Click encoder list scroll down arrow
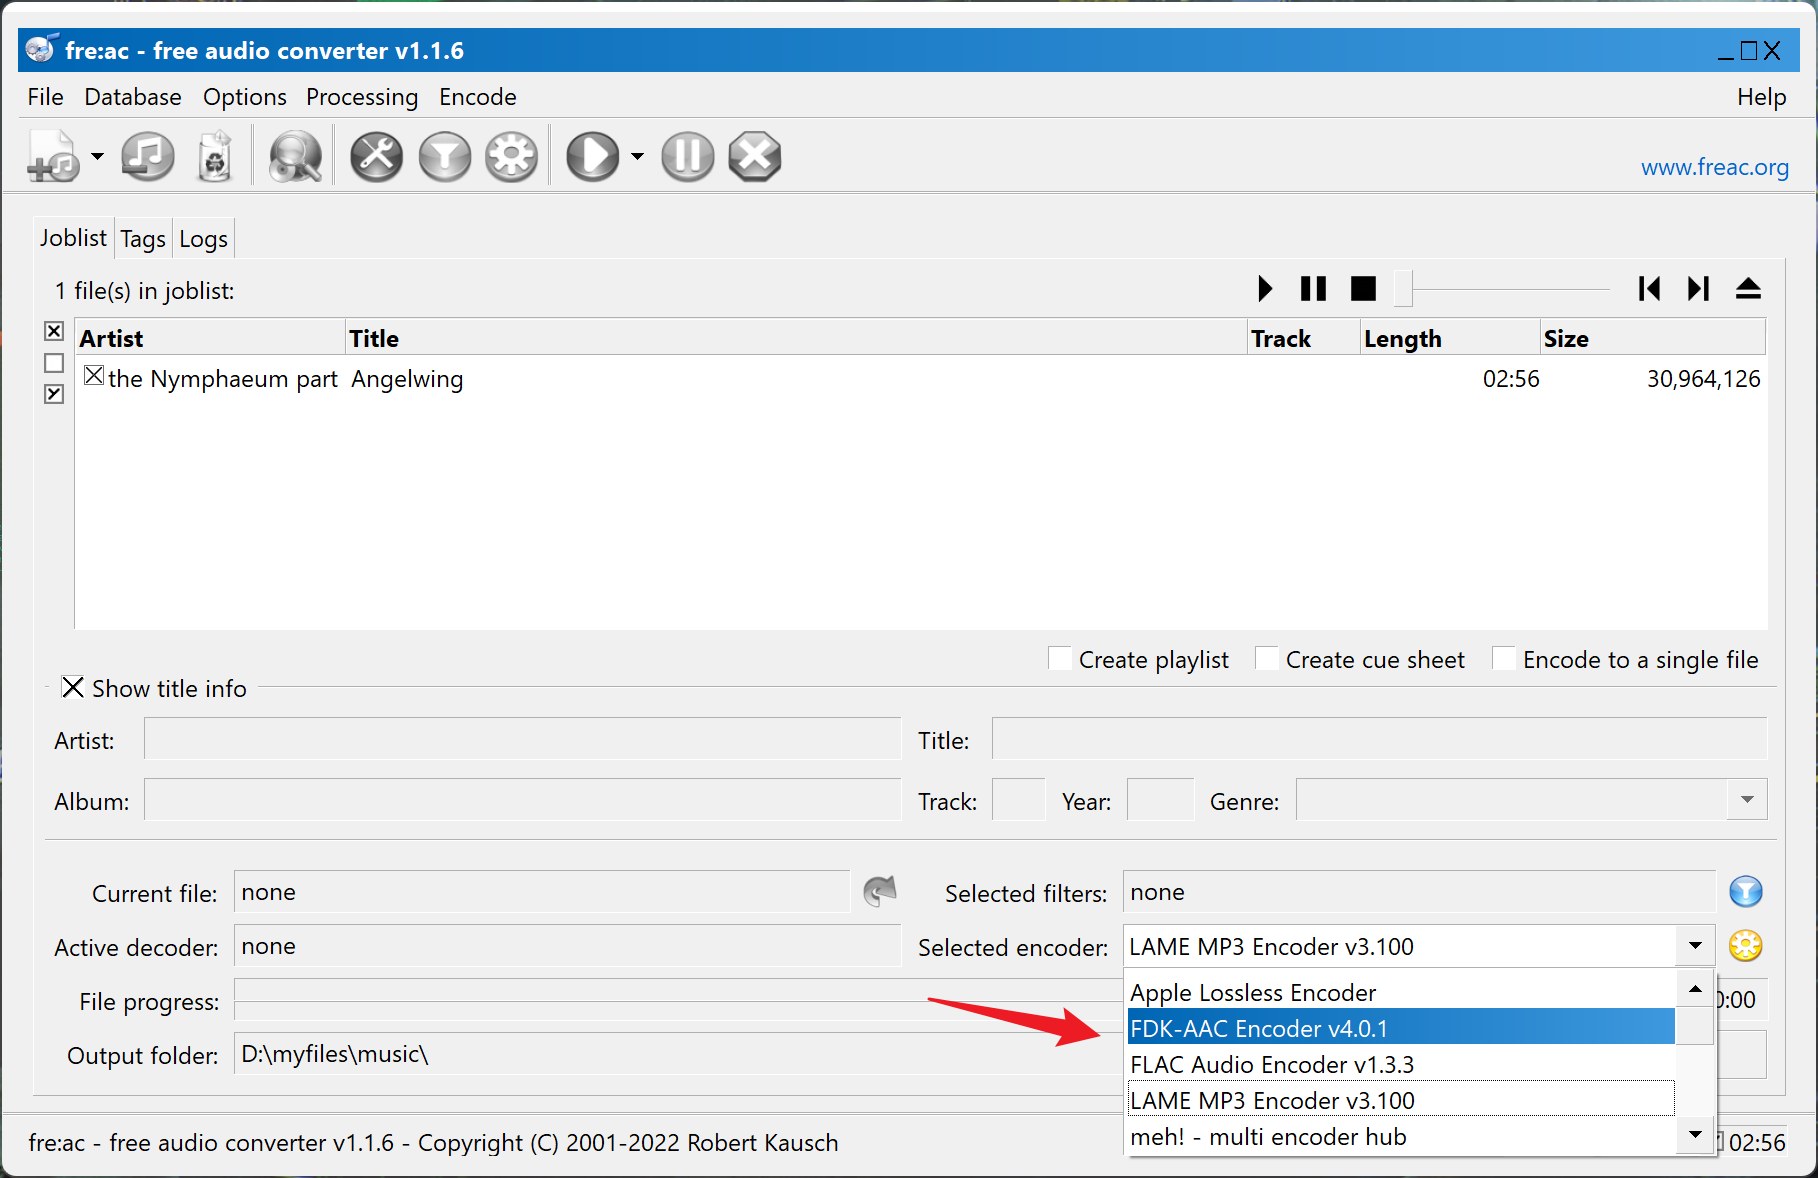 1695,1135
